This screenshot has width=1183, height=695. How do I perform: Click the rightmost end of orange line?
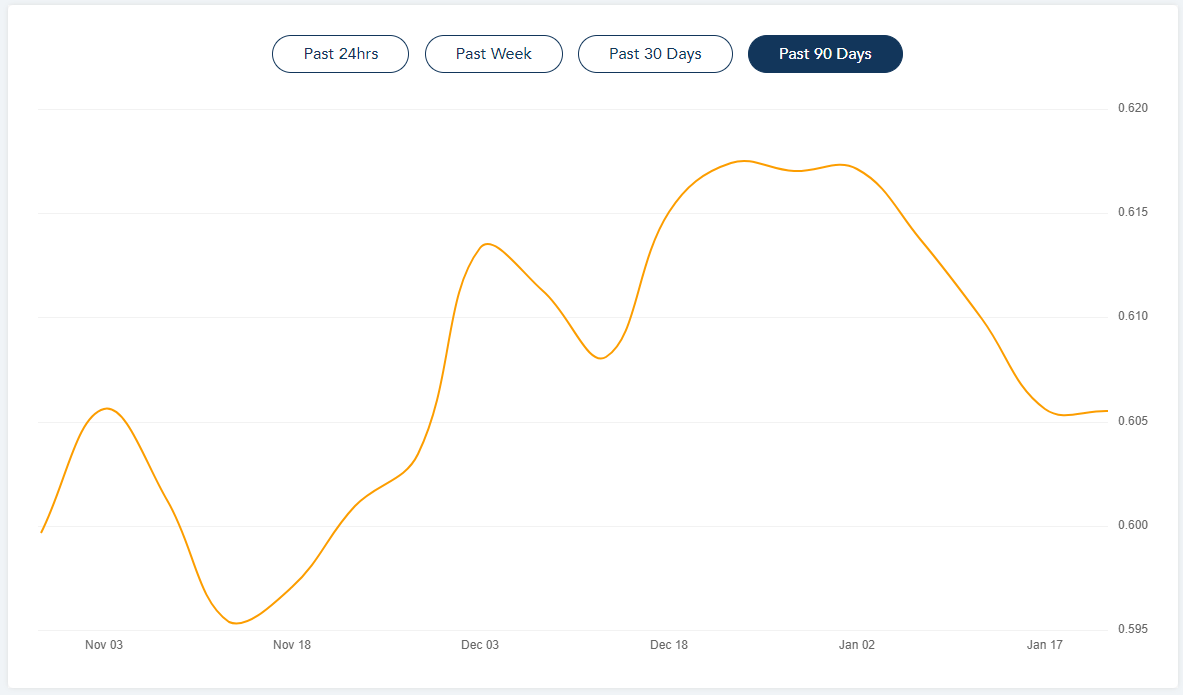point(1106,411)
